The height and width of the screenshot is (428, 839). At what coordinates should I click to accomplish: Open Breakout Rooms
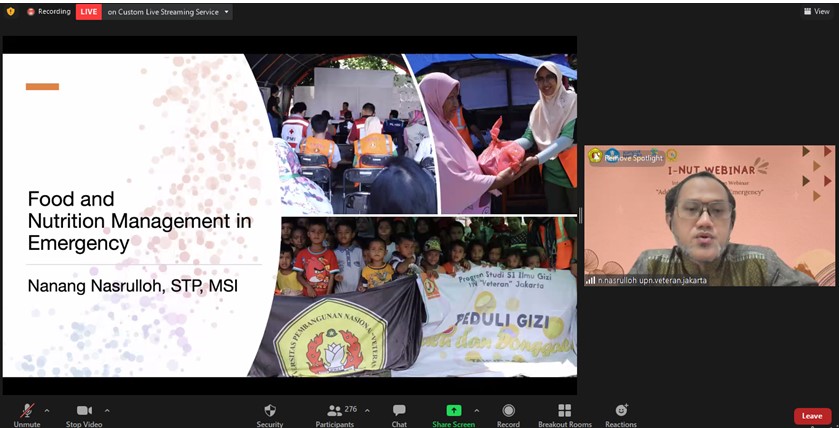[565, 416]
